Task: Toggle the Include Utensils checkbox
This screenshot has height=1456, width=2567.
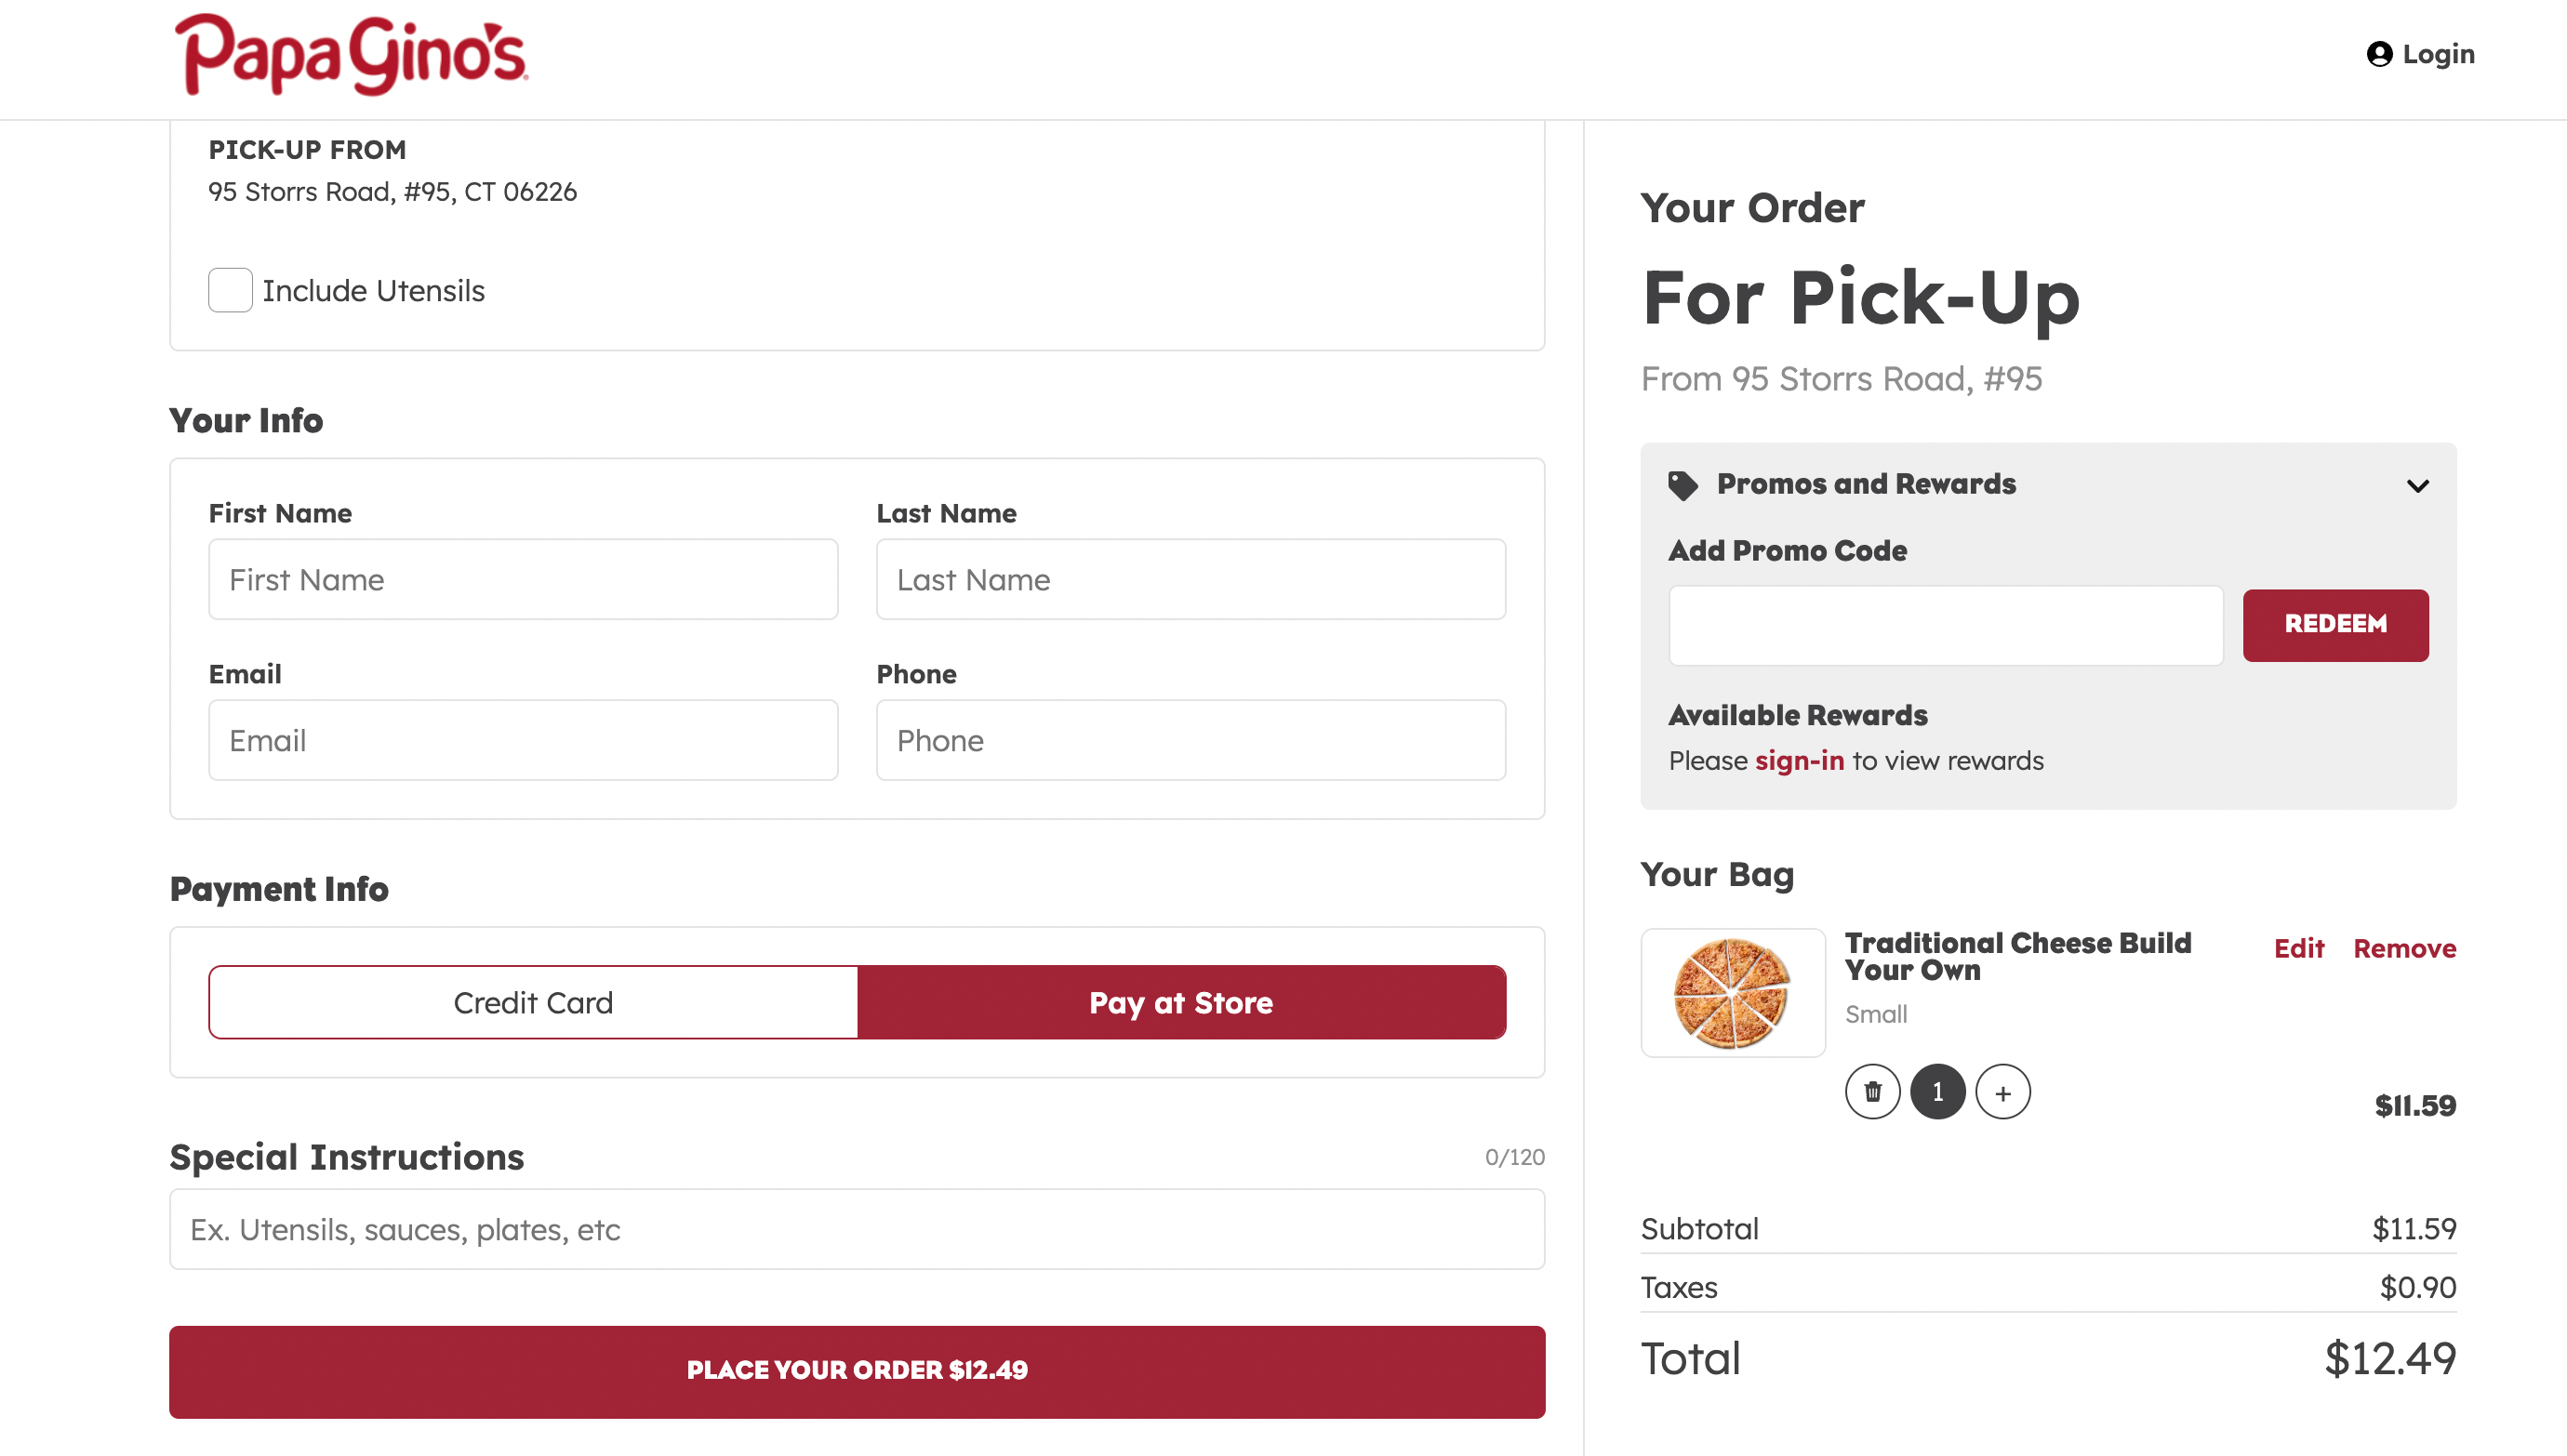Action: [x=229, y=289]
